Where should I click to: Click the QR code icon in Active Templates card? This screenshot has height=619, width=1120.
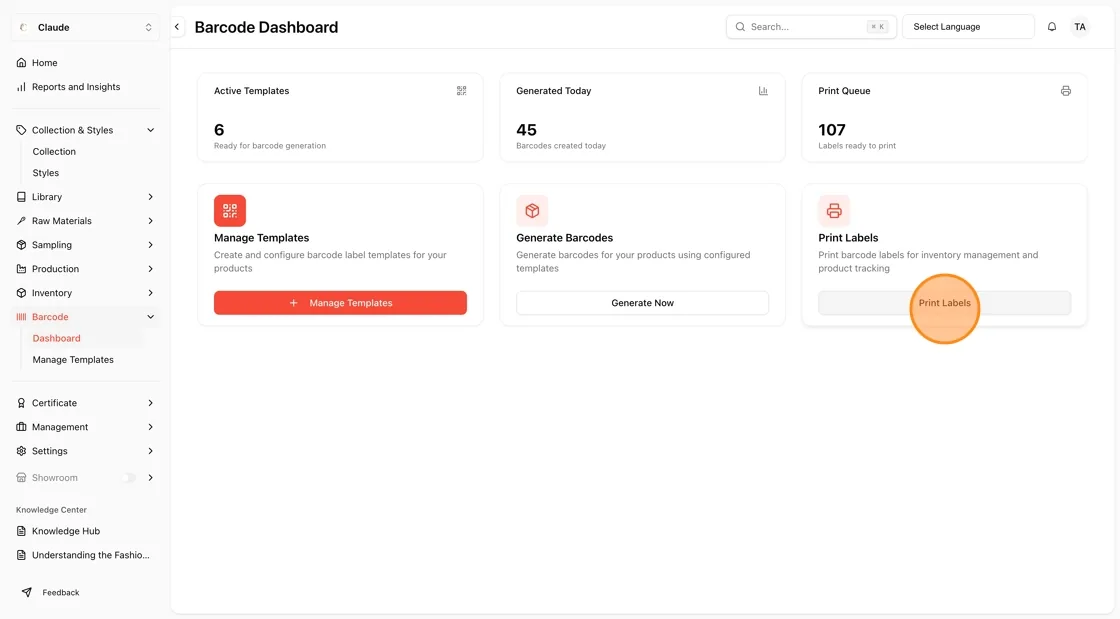(x=461, y=91)
